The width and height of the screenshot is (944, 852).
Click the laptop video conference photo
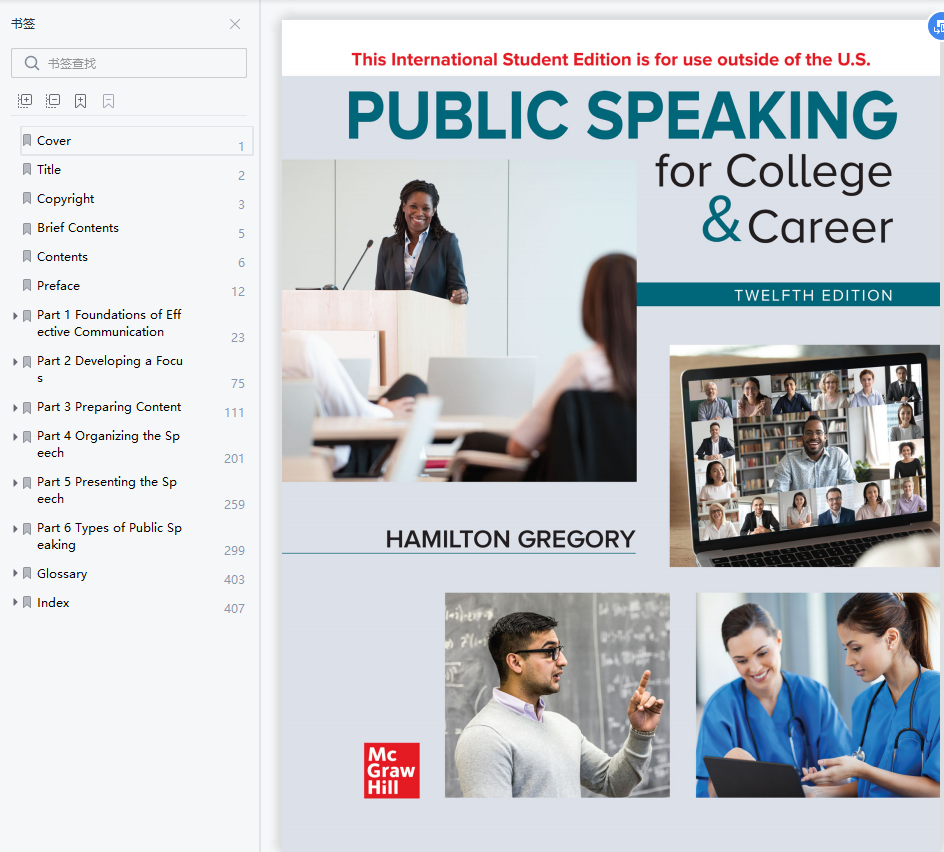click(805, 456)
